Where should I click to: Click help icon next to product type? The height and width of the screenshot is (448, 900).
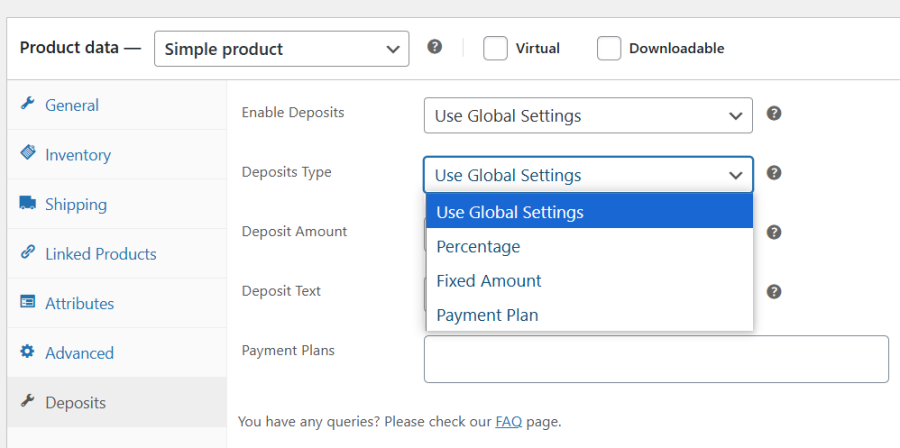[x=435, y=47]
